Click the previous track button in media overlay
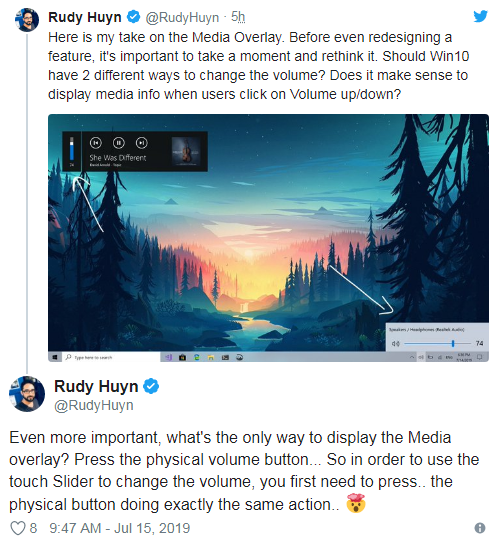Screen dimensions: 499x549 [96, 143]
